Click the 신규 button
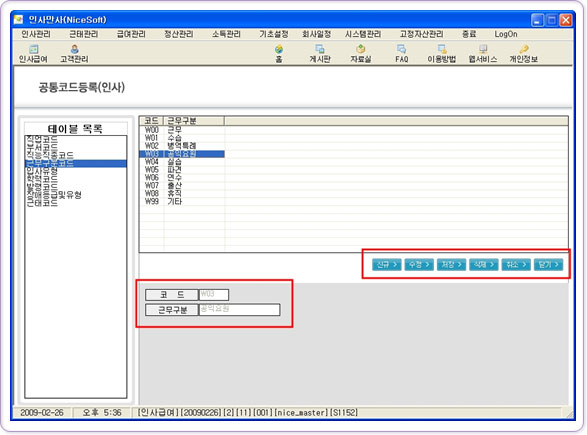 click(x=387, y=265)
